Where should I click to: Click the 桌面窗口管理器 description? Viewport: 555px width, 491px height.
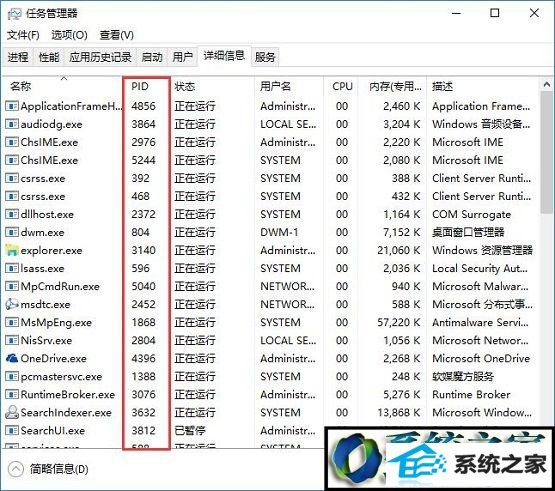(x=468, y=232)
